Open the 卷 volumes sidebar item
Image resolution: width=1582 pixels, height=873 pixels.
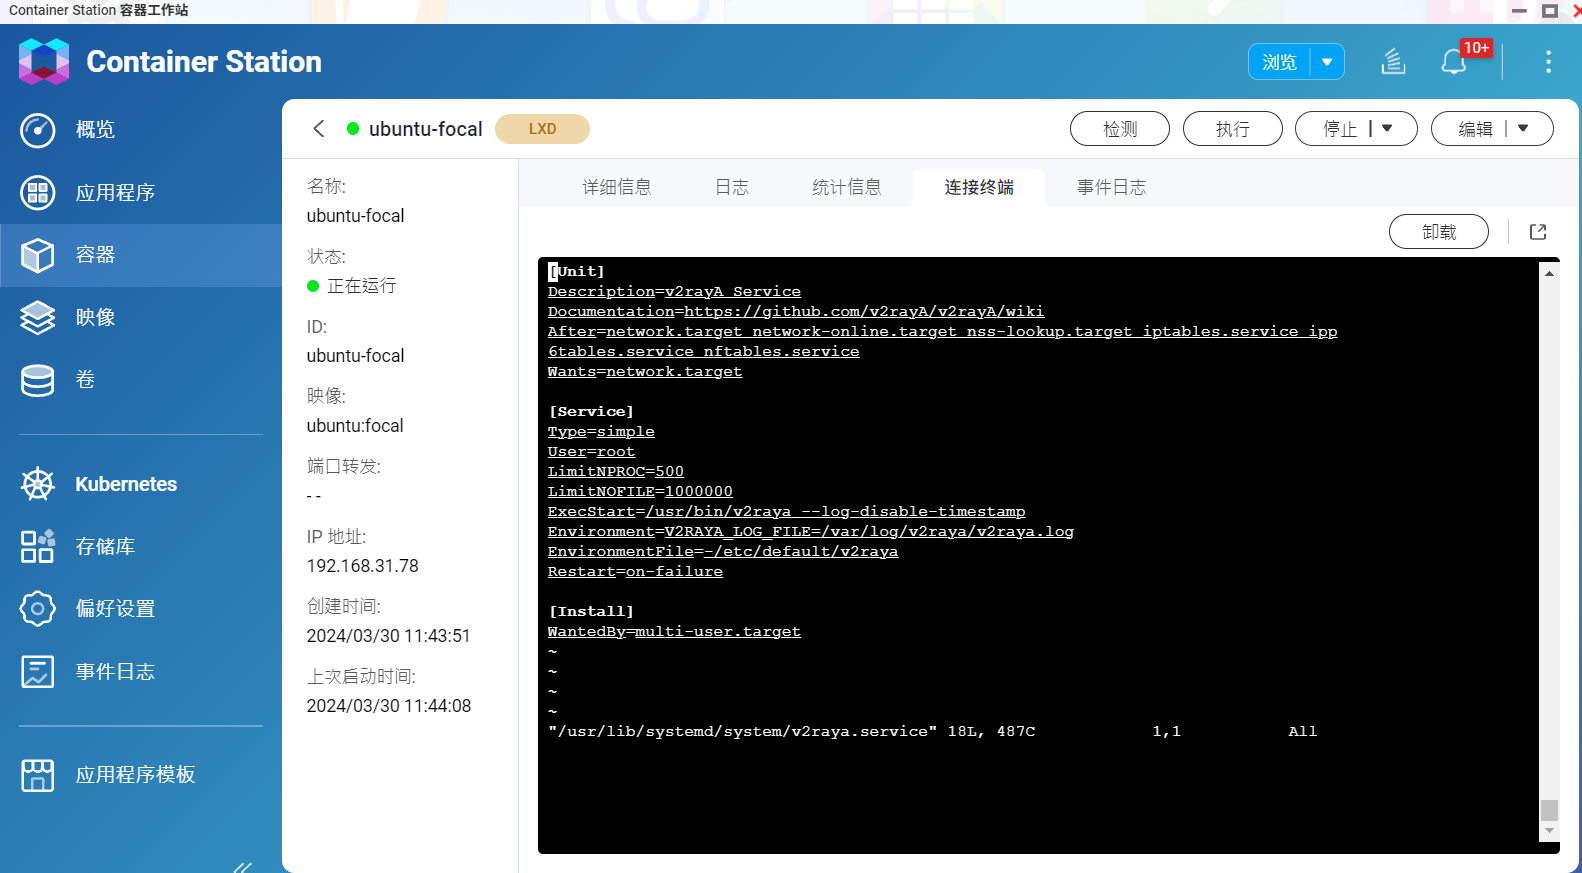pos(84,380)
